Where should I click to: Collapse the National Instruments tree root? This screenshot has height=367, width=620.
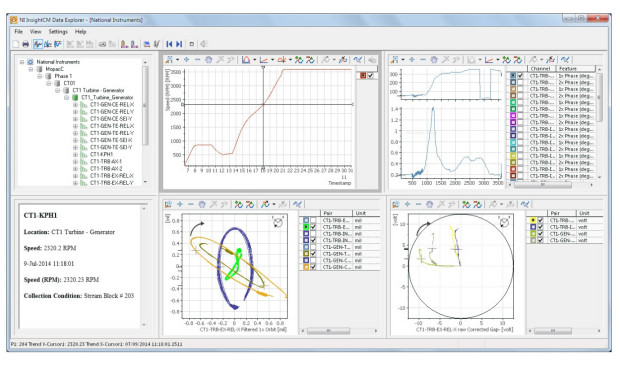tap(22, 62)
